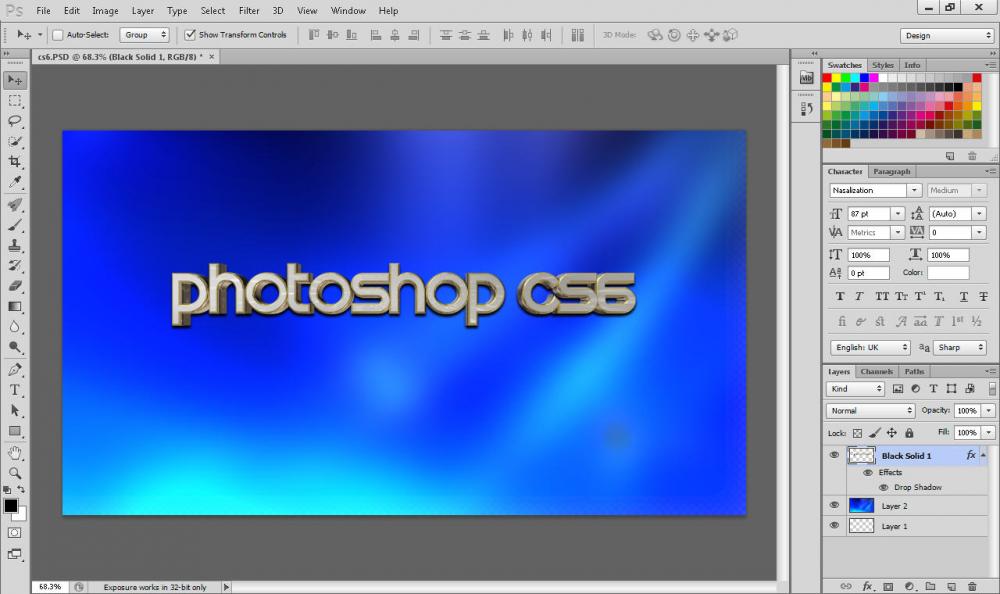Close the cs6.PSD document tab
Image resolution: width=1000 pixels, height=594 pixels.
[x=212, y=57]
